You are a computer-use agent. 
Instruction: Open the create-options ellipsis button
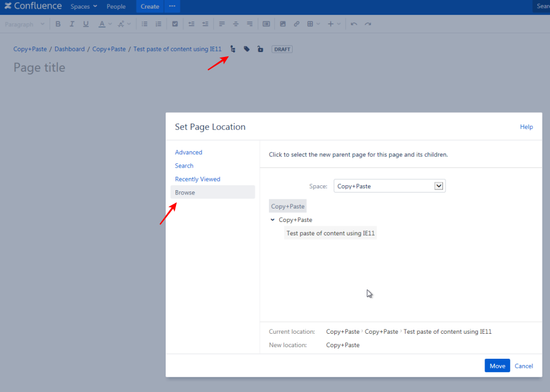[x=172, y=6]
